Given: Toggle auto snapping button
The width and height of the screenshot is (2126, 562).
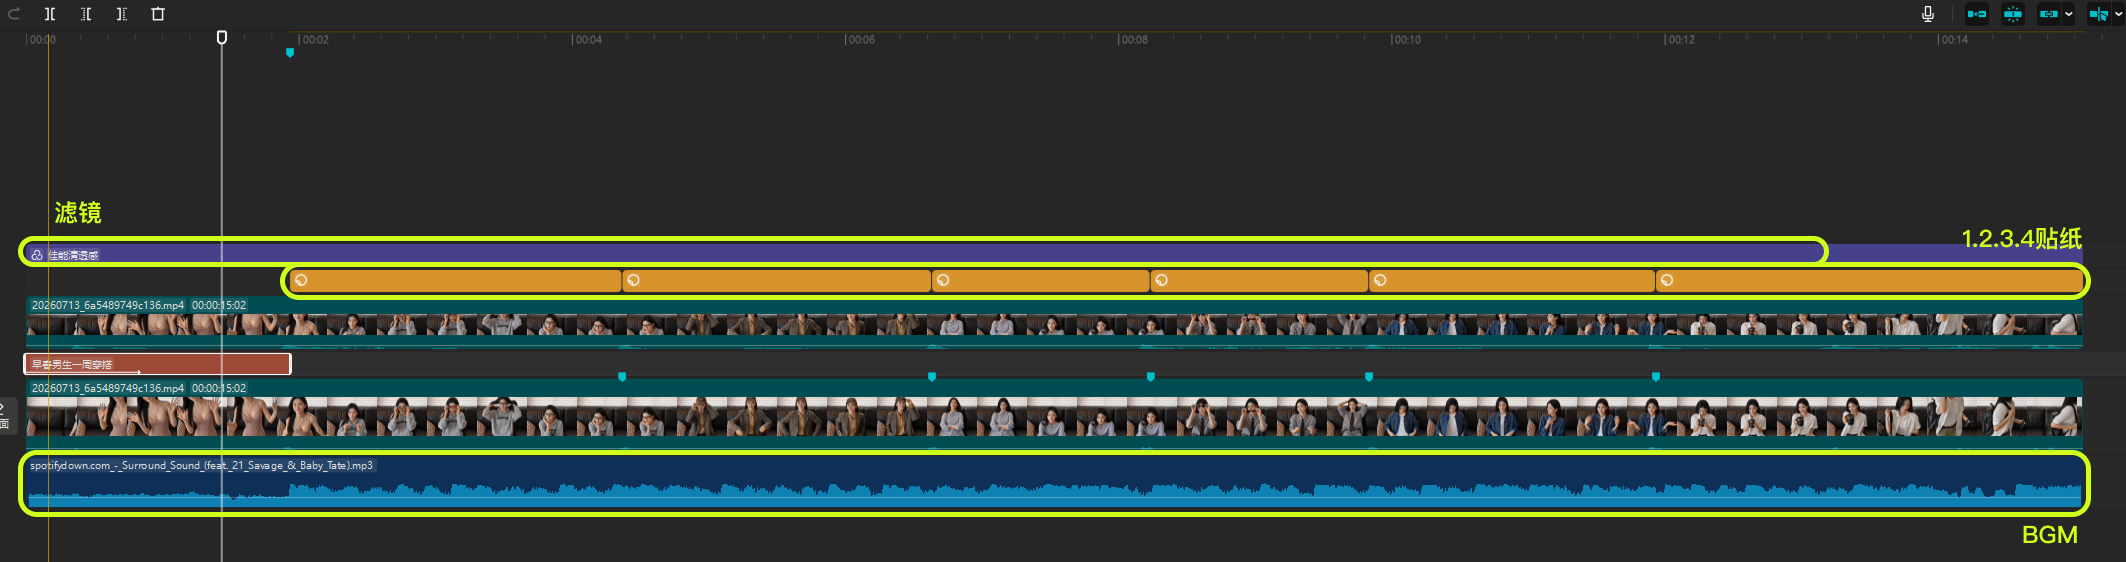Looking at the screenshot, I should click(x=2013, y=14).
